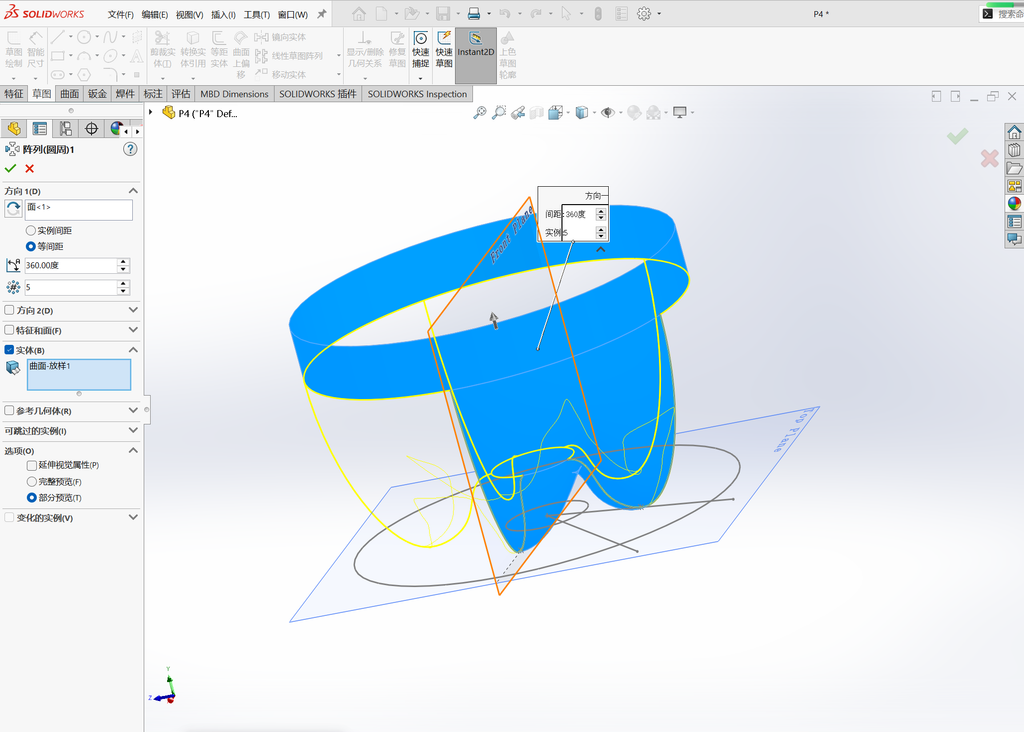This screenshot has height=732, width=1024.
Task: Expand the P4 feature tree arrow
Action: pyautogui.click(x=151, y=112)
